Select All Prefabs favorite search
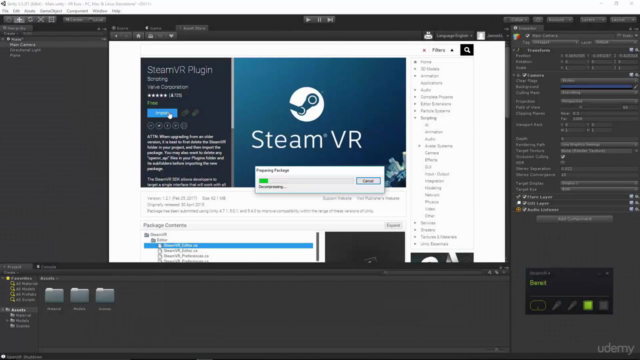 (x=26, y=294)
